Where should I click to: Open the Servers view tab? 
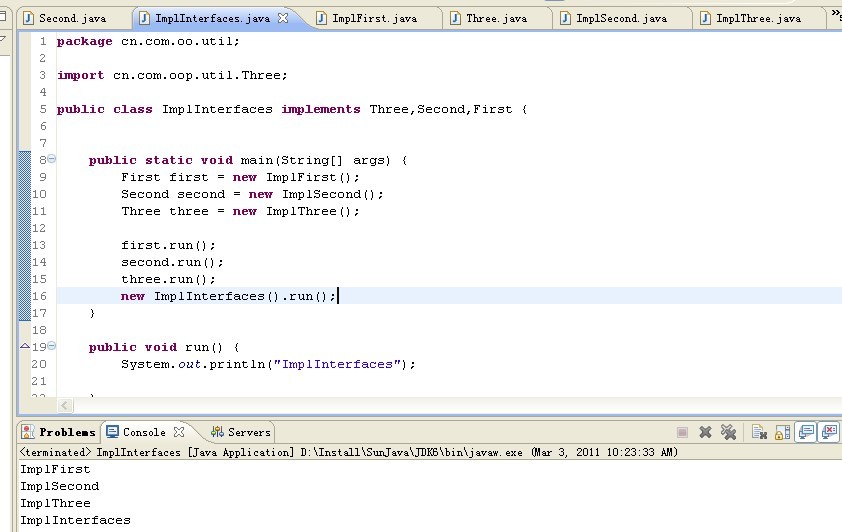coord(241,432)
